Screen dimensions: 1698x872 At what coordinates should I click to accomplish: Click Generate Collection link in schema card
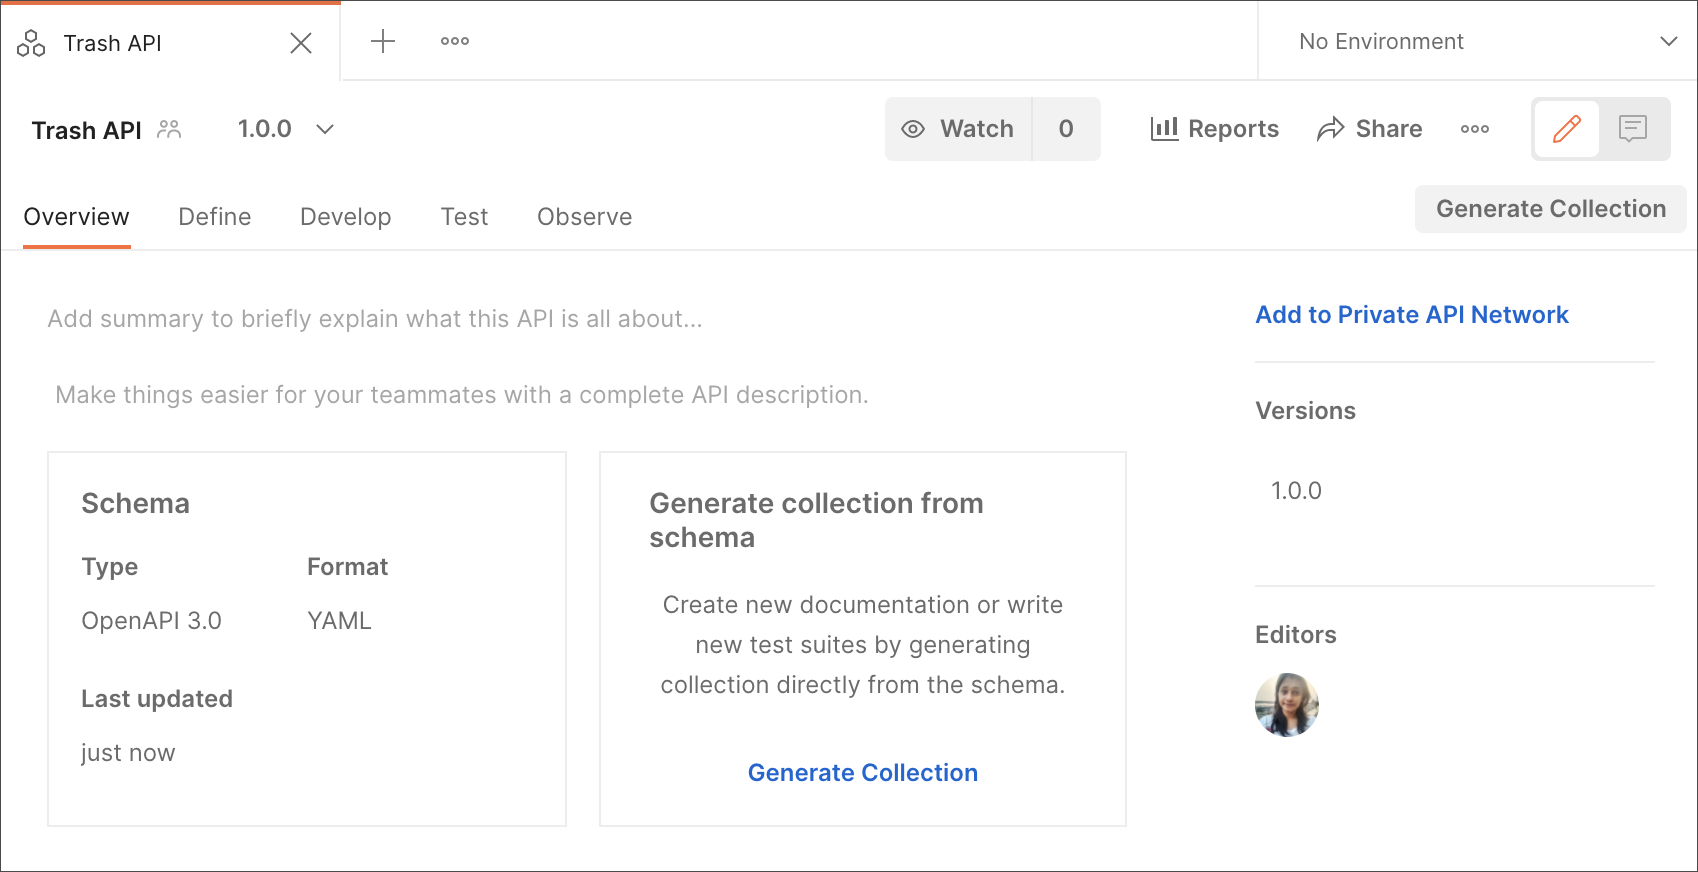tap(863, 773)
